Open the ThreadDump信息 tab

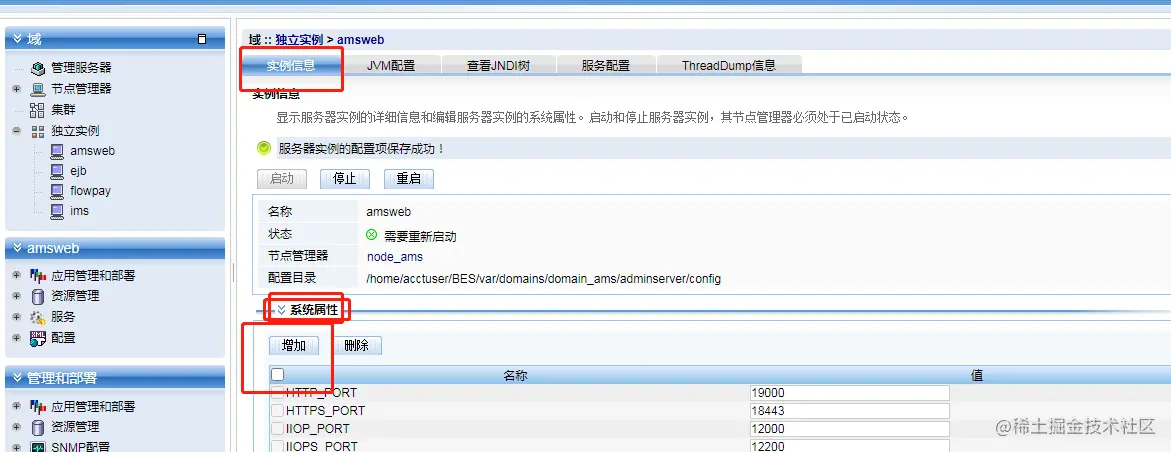pyautogui.click(x=729, y=66)
